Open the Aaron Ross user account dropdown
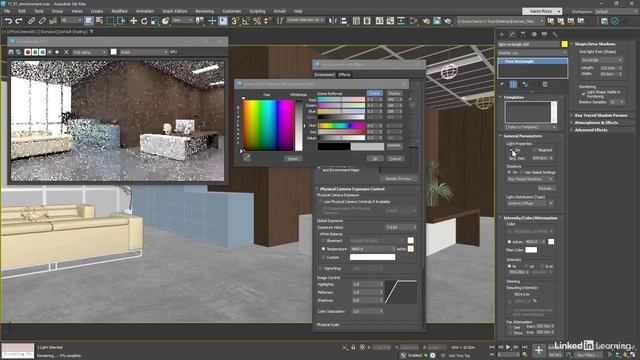Viewport: 640px width, 360px height. [x=542, y=11]
